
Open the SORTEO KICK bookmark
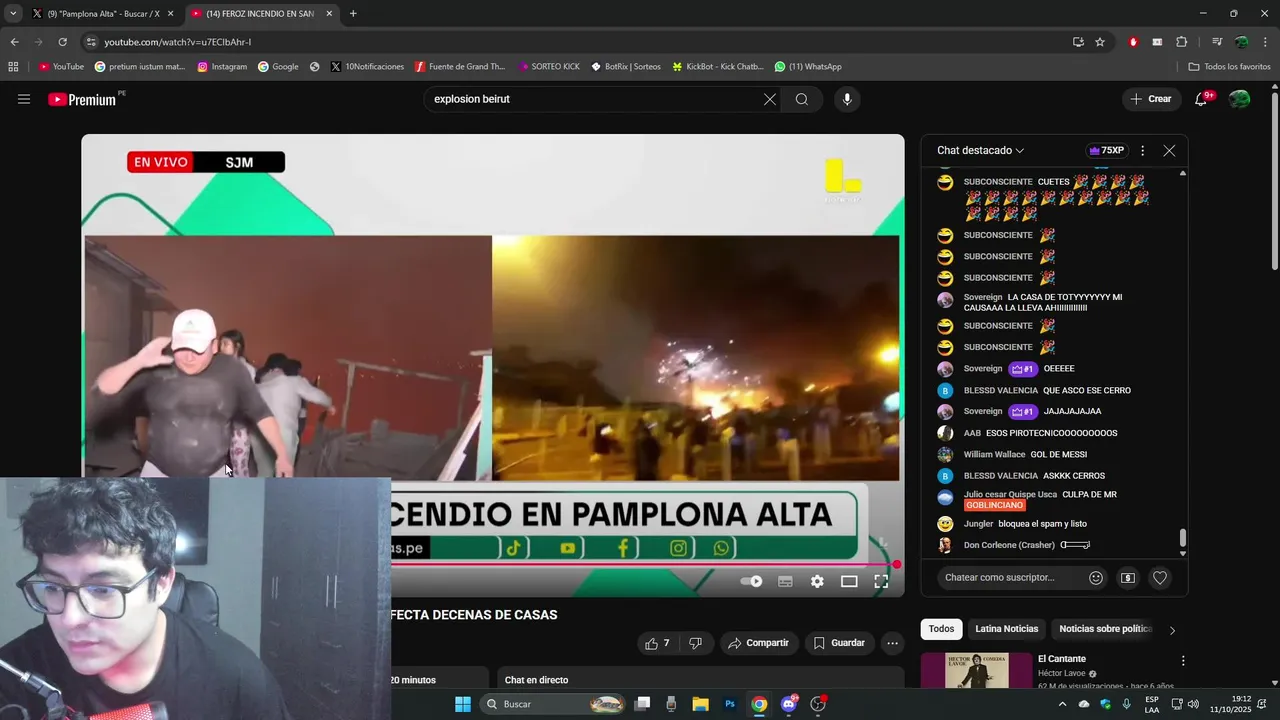tap(549, 67)
